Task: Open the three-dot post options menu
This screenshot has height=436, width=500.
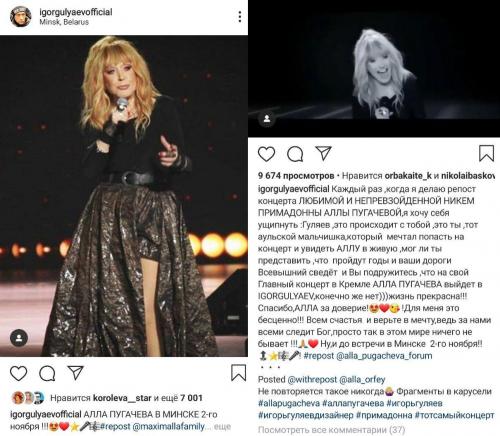Action: [x=240, y=17]
